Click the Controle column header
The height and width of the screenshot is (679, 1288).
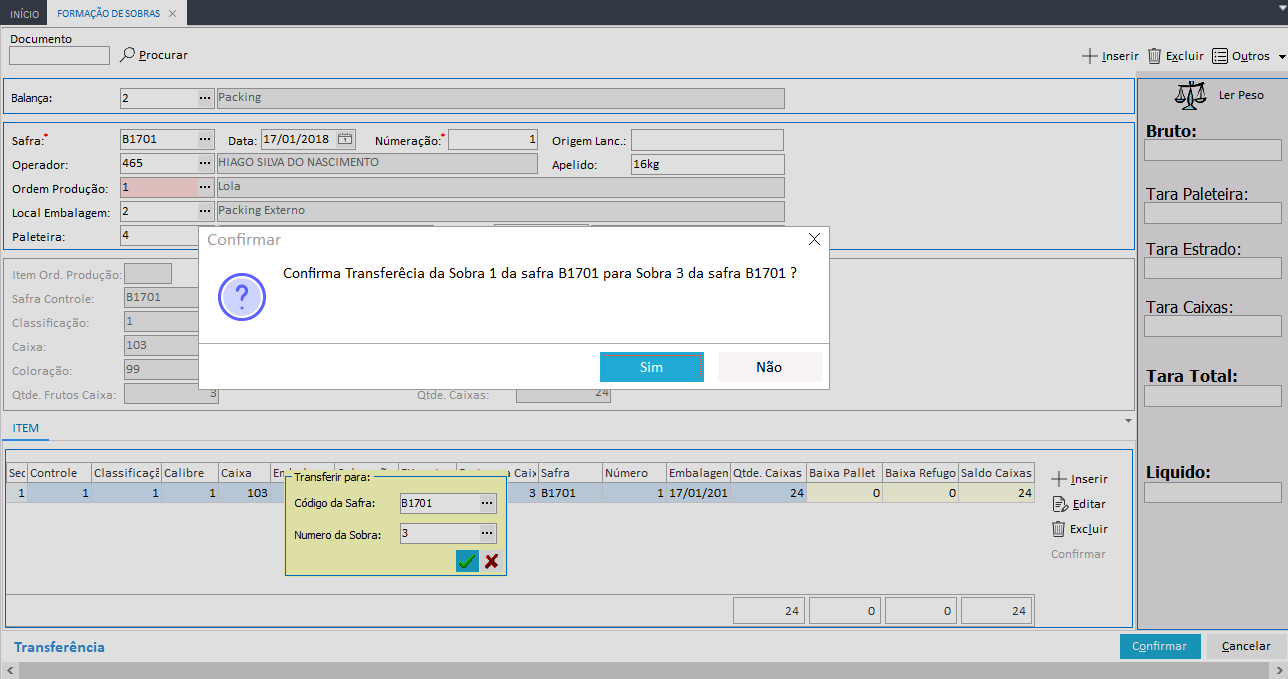[59, 473]
